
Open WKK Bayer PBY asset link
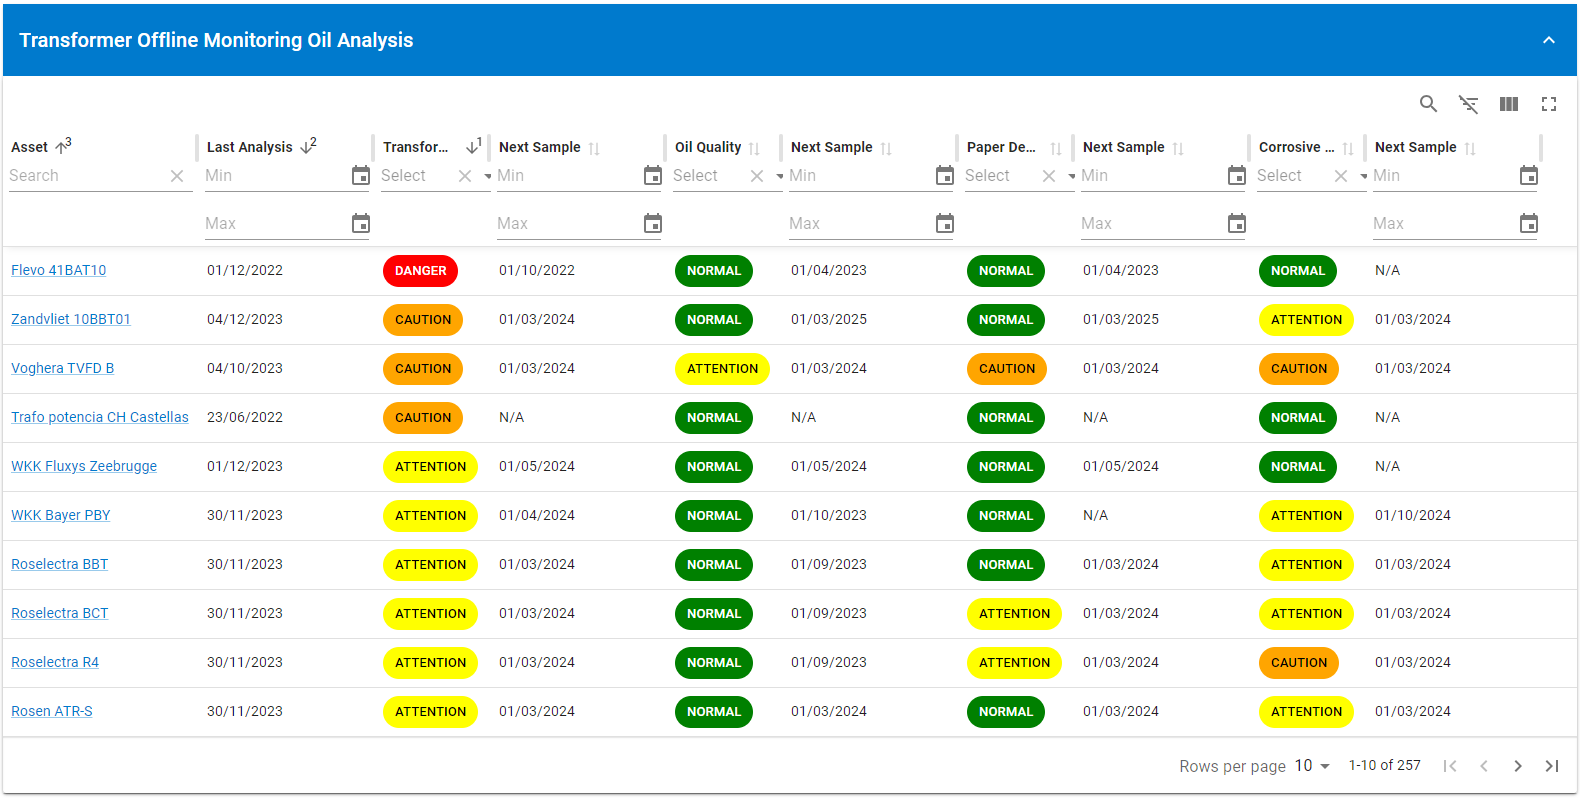60,516
